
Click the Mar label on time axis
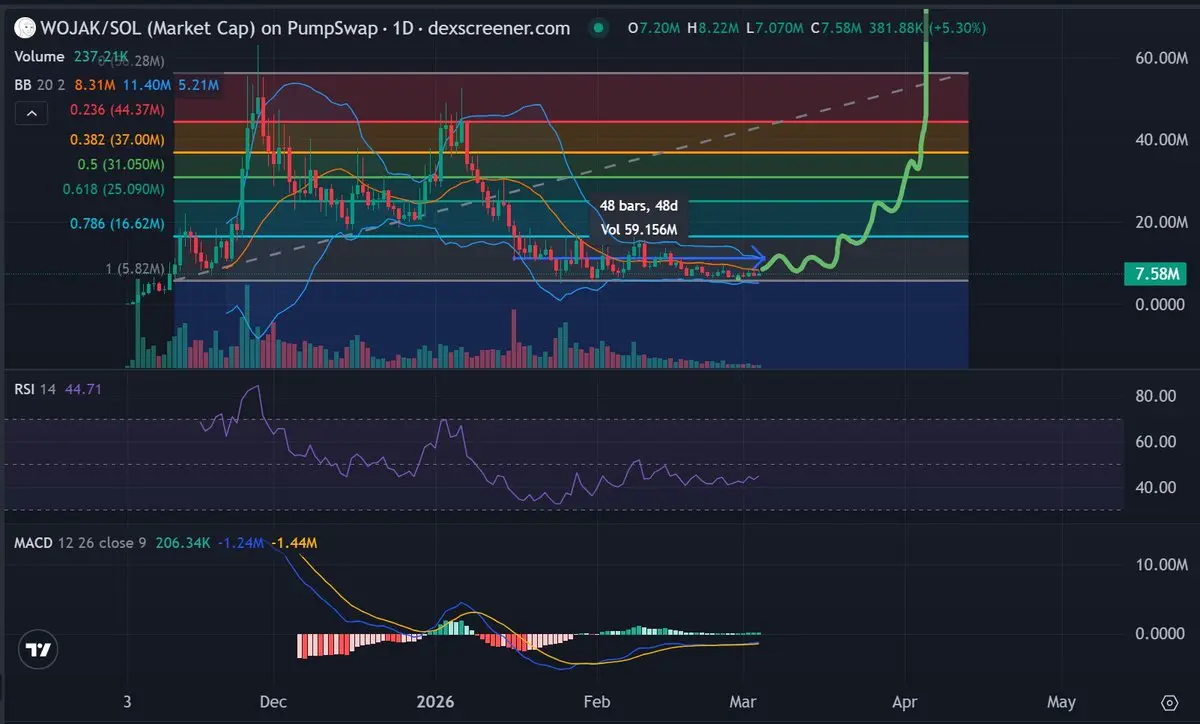tap(742, 702)
